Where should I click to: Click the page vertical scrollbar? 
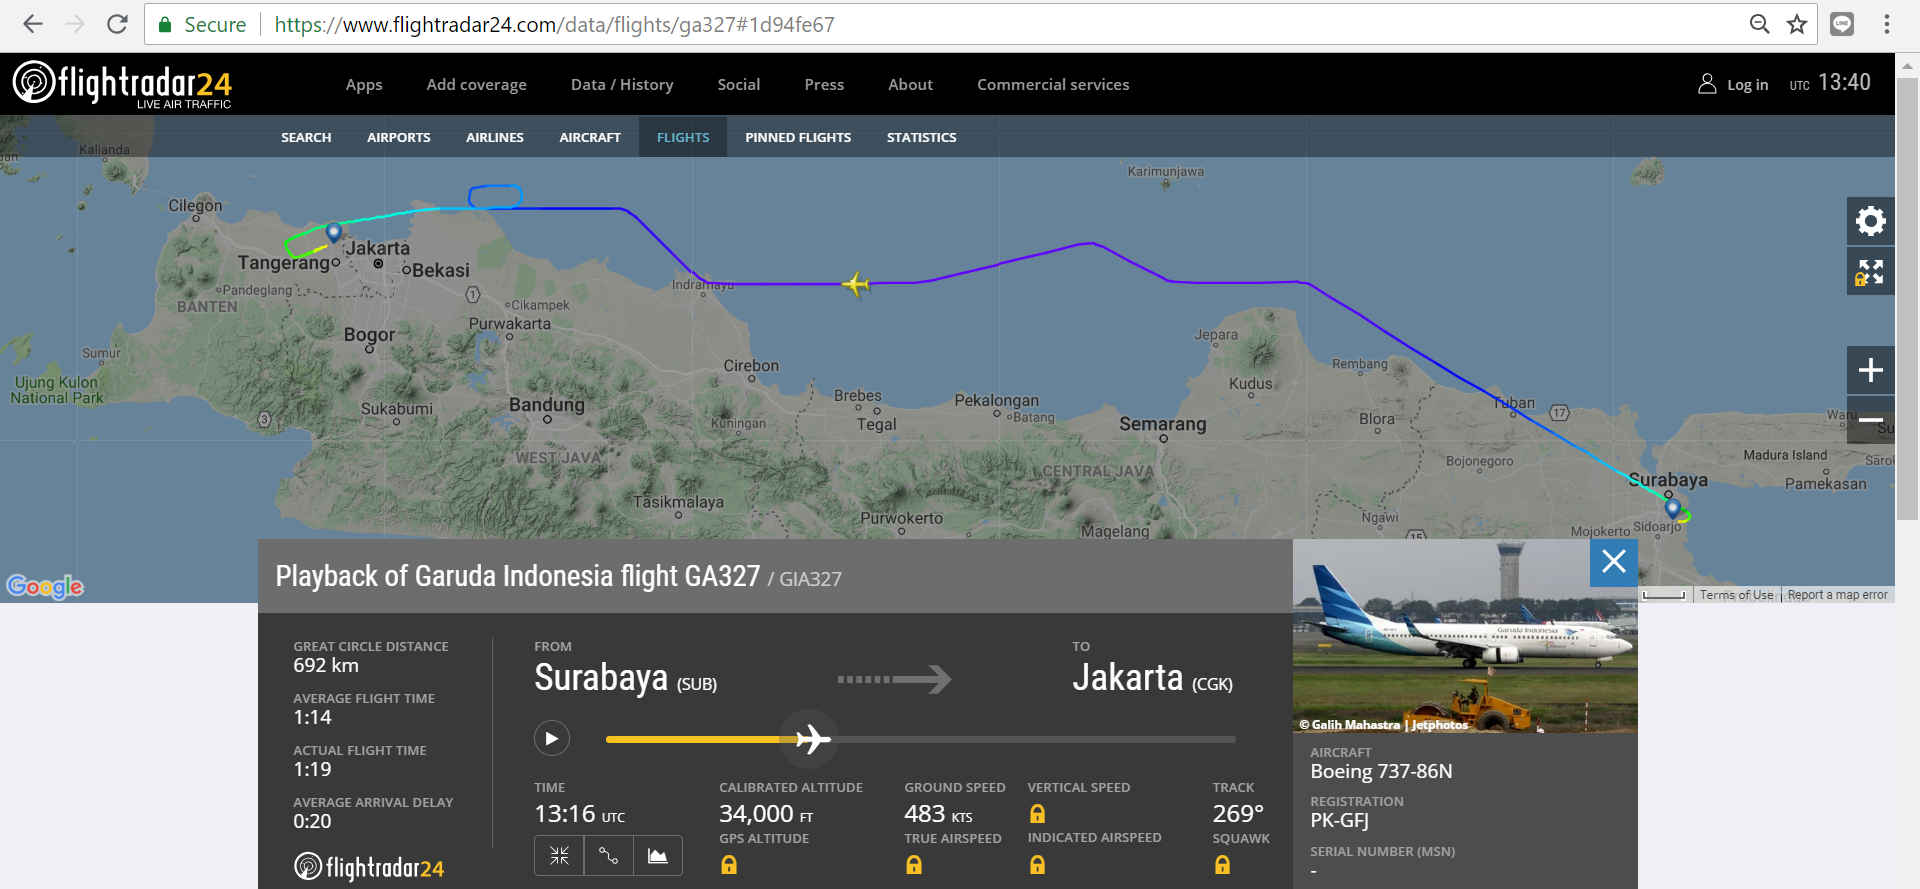pos(1908,299)
